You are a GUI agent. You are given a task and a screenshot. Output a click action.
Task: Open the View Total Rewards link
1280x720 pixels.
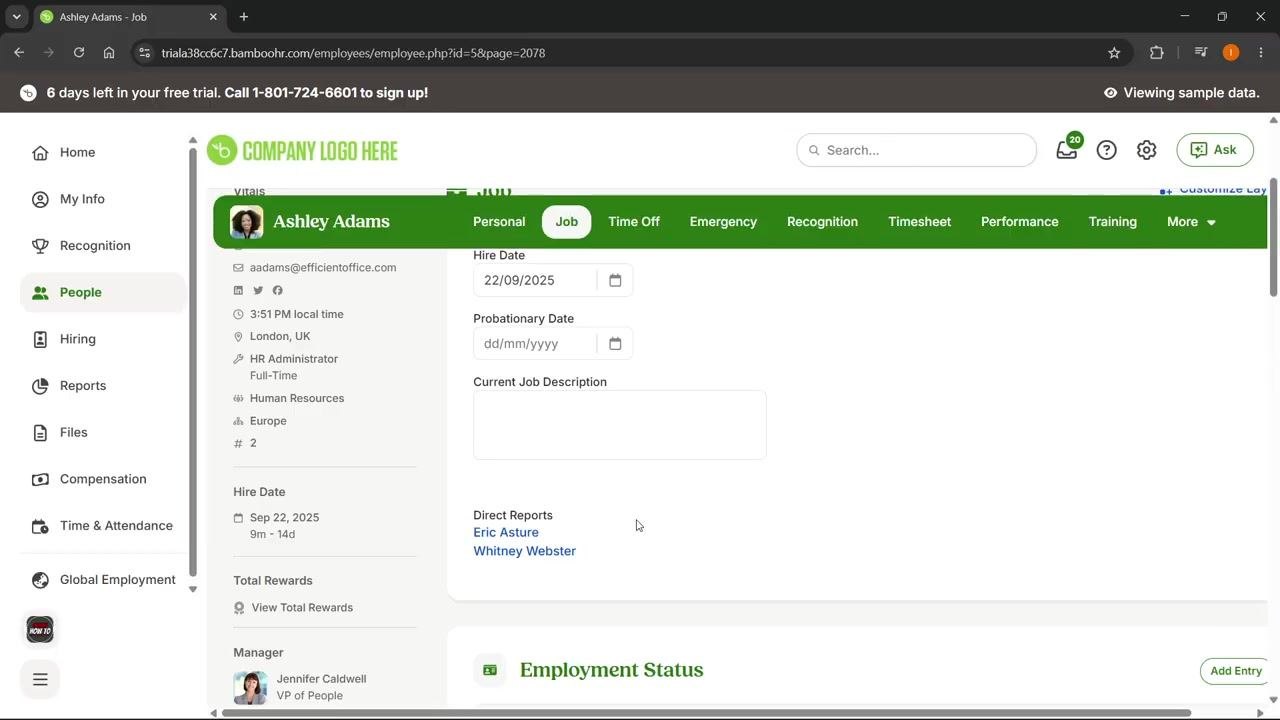coord(302,608)
